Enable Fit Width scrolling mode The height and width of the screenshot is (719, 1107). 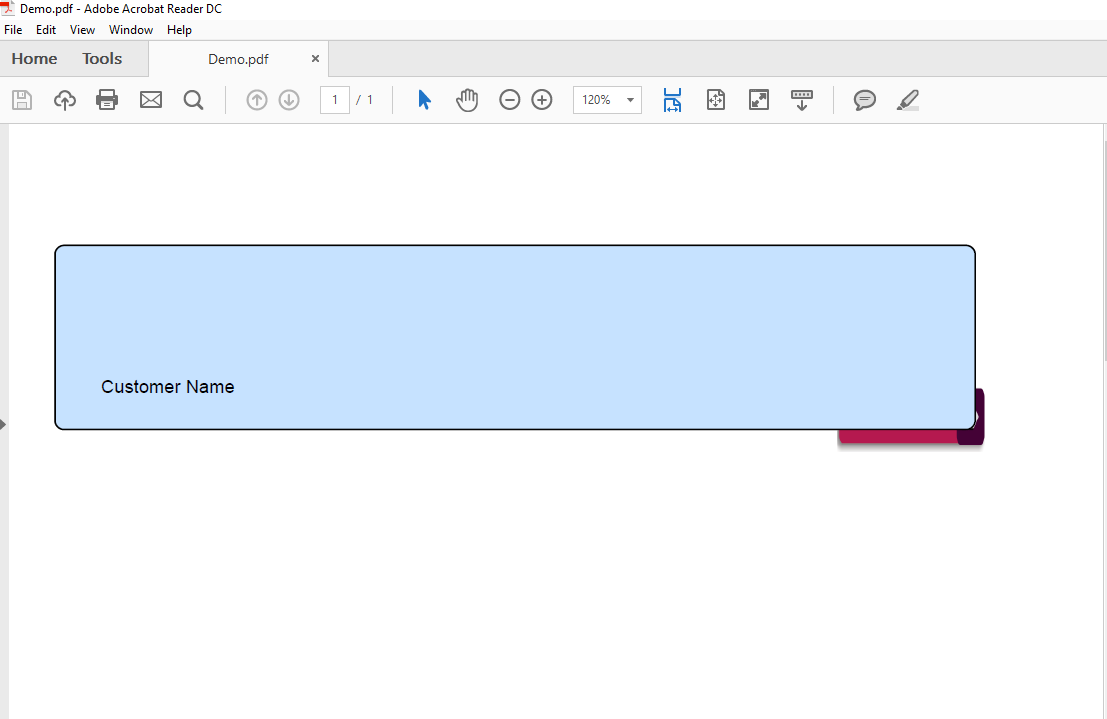(672, 100)
